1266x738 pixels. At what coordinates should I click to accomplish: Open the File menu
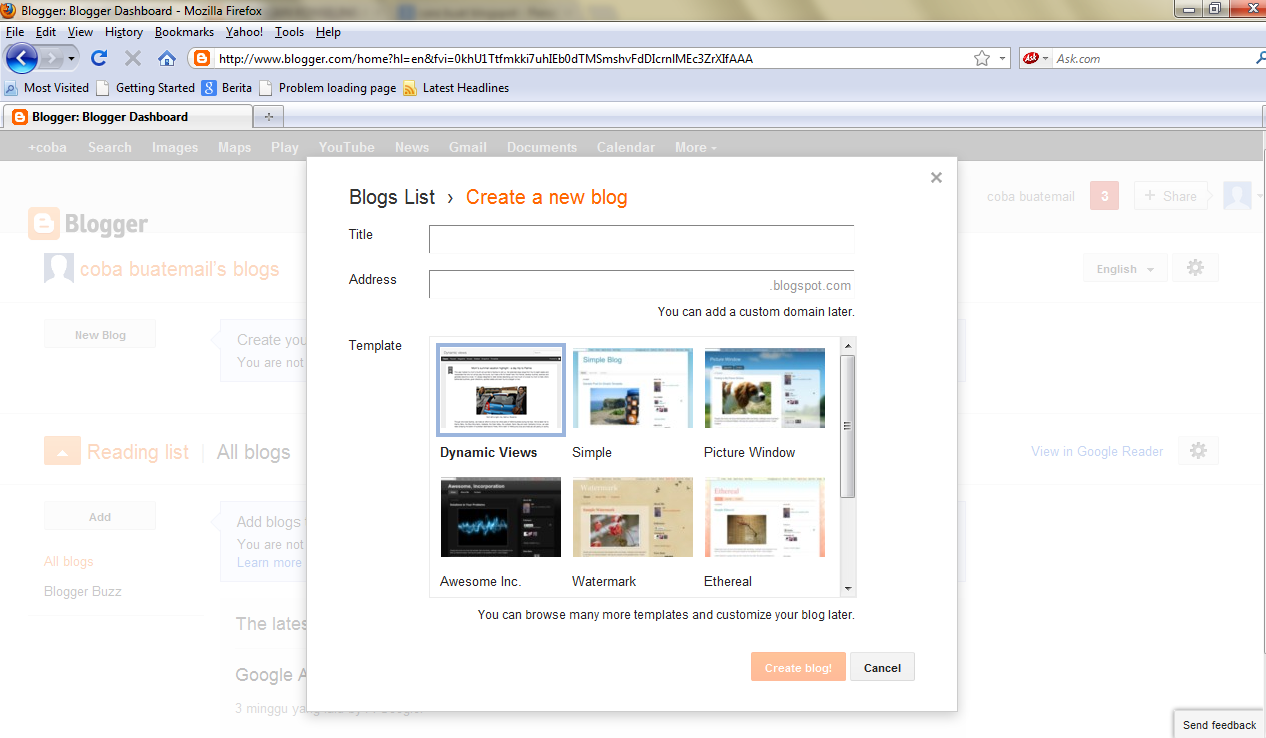(15, 32)
